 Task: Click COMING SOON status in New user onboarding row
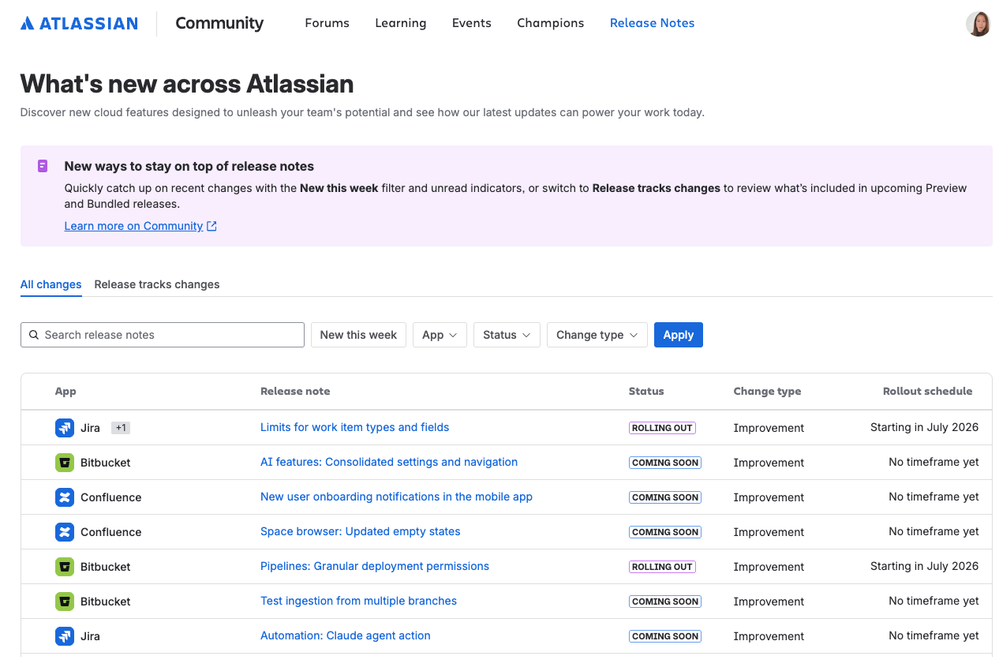click(x=665, y=497)
